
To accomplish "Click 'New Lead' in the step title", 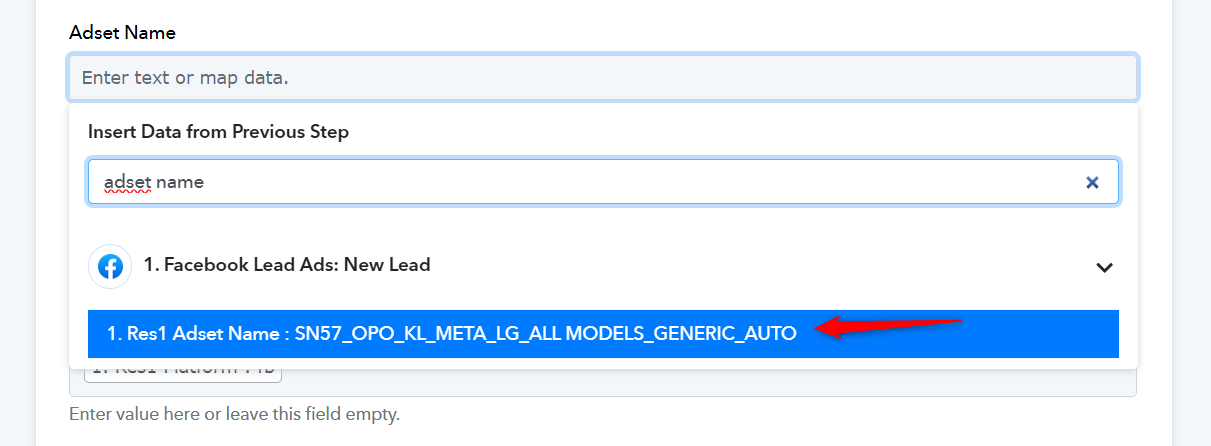I will coord(391,265).
